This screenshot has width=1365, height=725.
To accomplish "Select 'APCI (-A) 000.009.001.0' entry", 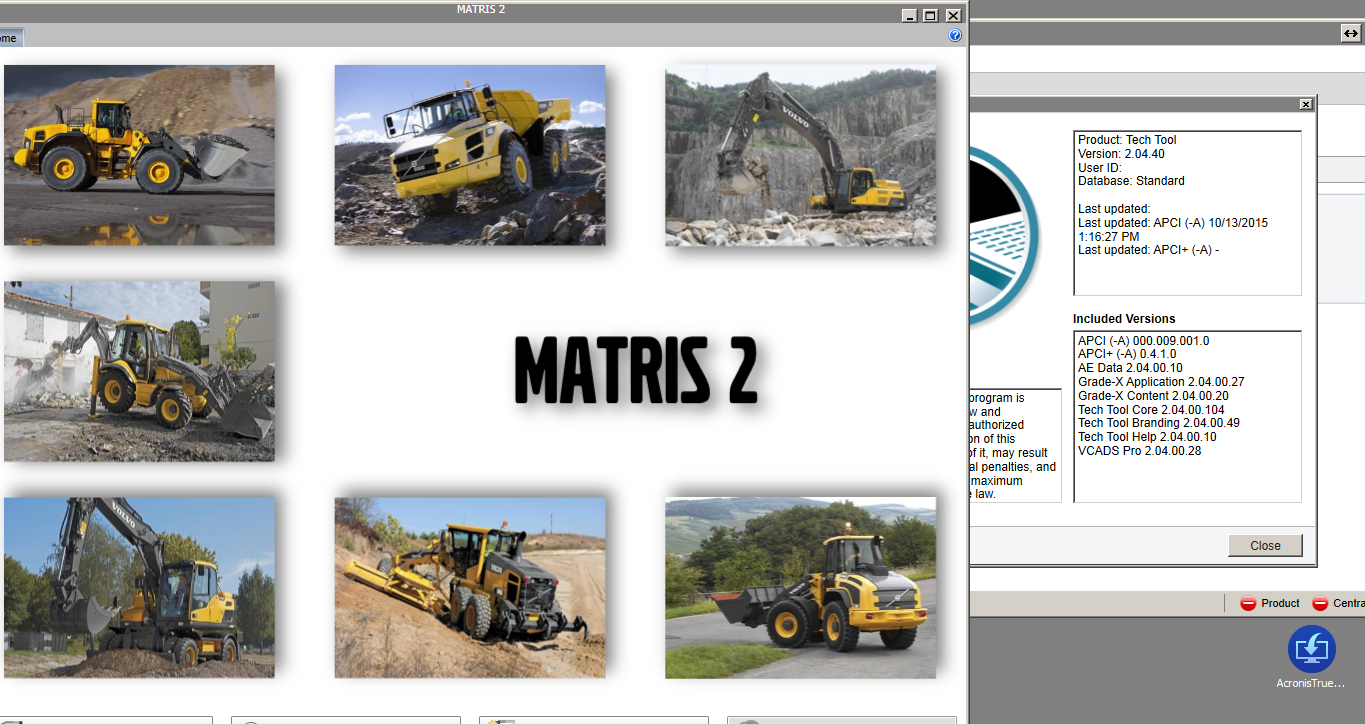I will [x=1143, y=341].
